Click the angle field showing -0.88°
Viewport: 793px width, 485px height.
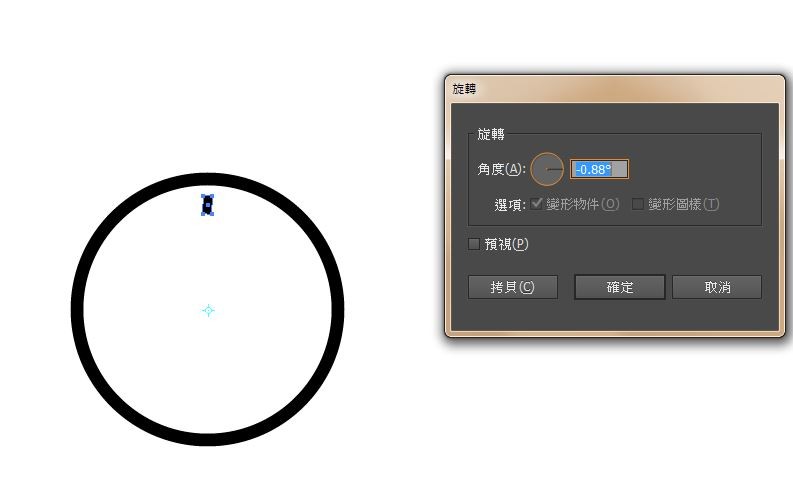[599, 169]
